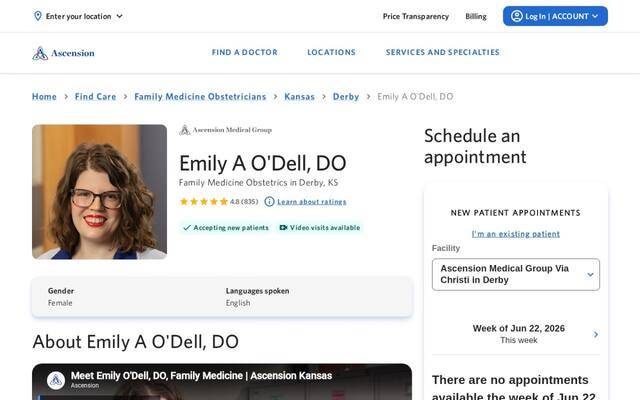This screenshot has height=400, width=640.
Task: Click the I'm an existing patient link
Action: pos(516,234)
